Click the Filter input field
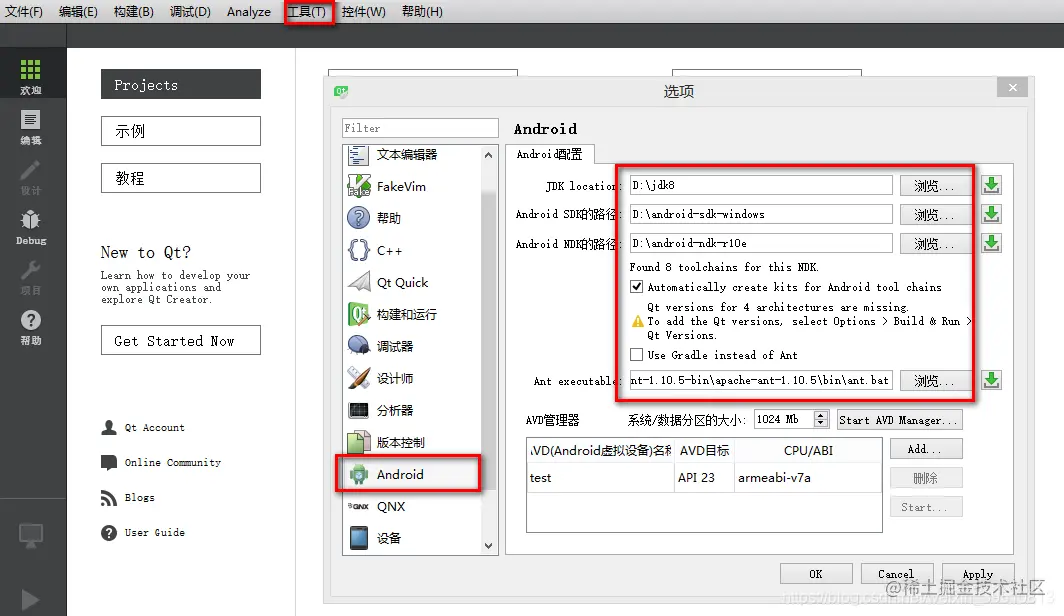 [x=420, y=128]
